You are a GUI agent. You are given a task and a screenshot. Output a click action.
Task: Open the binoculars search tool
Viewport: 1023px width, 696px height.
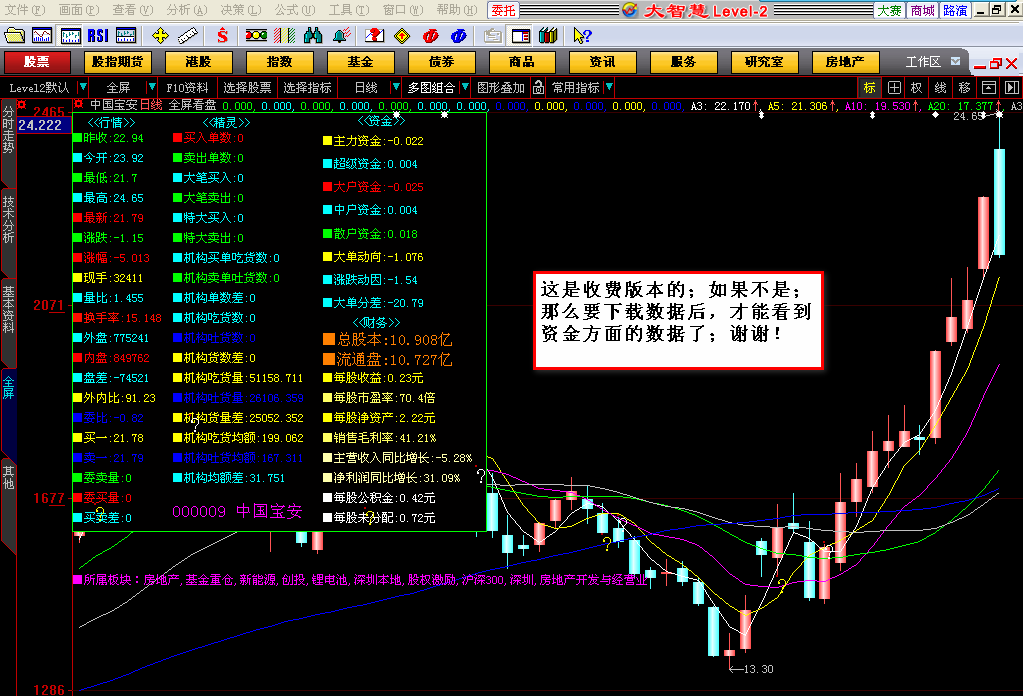[313, 36]
